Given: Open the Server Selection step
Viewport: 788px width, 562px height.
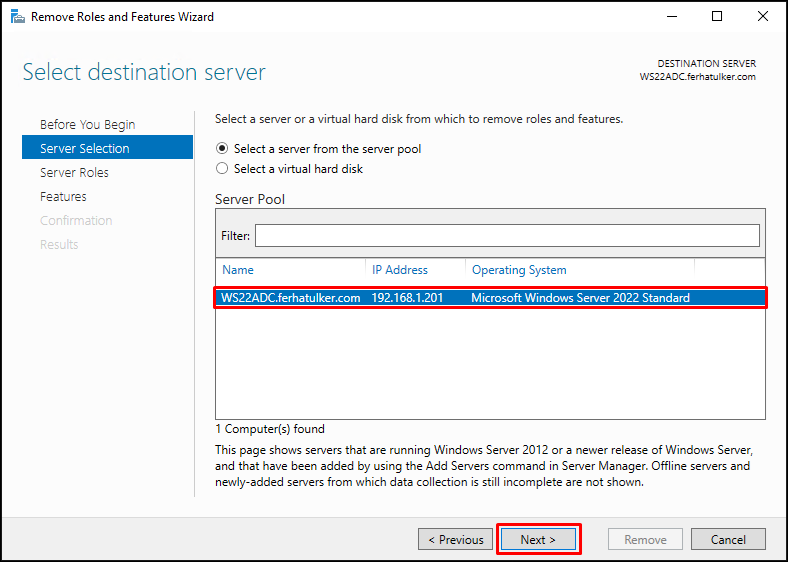Looking at the screenshot, I should (107, 147).
